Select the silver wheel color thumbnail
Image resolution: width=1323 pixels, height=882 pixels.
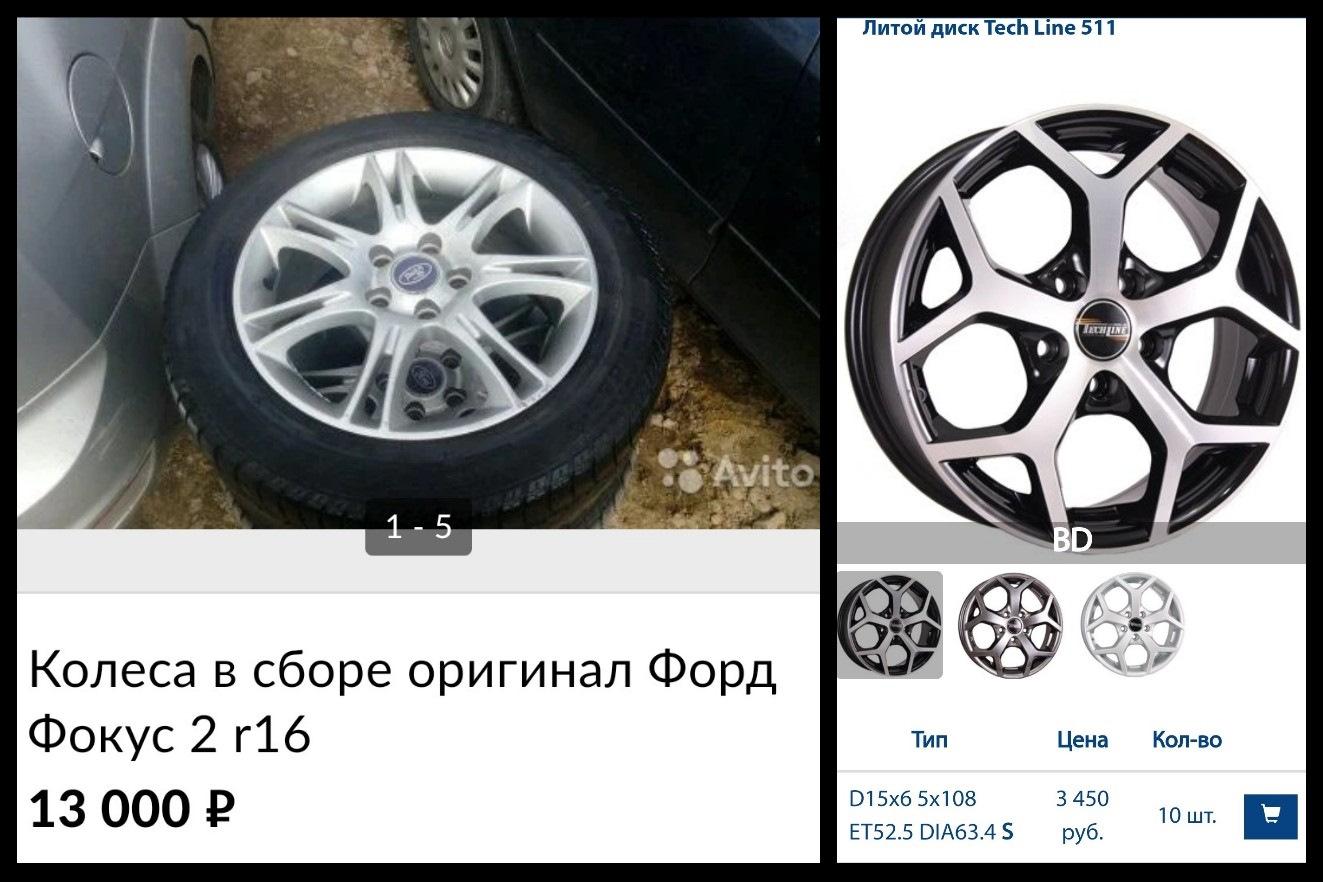[x=1132, y=625]
